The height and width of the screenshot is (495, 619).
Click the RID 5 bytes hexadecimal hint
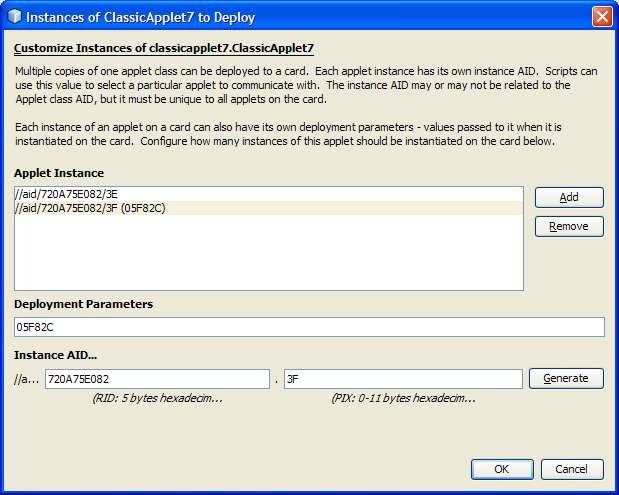pyautogui.click(x=156, y=398)
